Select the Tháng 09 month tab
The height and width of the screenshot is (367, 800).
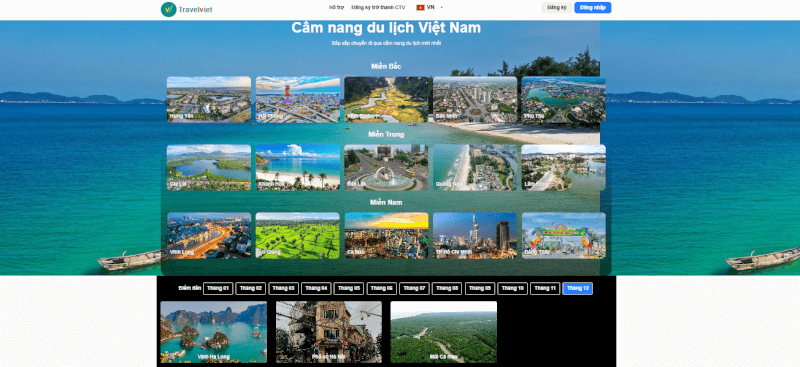480,288
